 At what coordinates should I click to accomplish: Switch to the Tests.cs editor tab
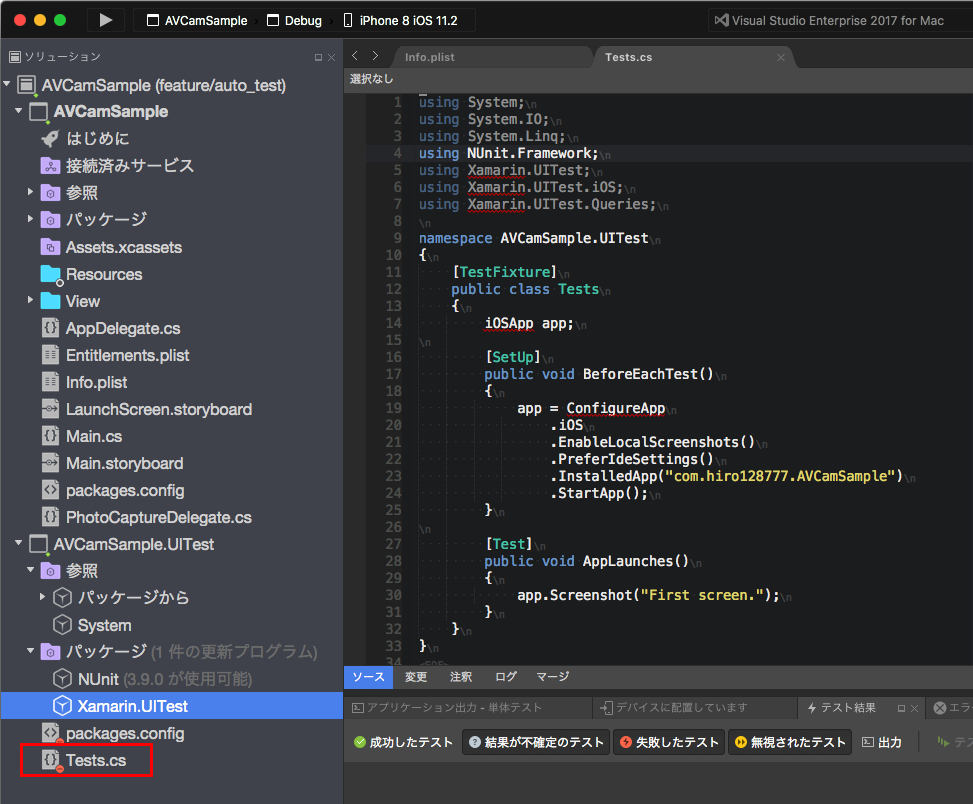coord(628,57)
